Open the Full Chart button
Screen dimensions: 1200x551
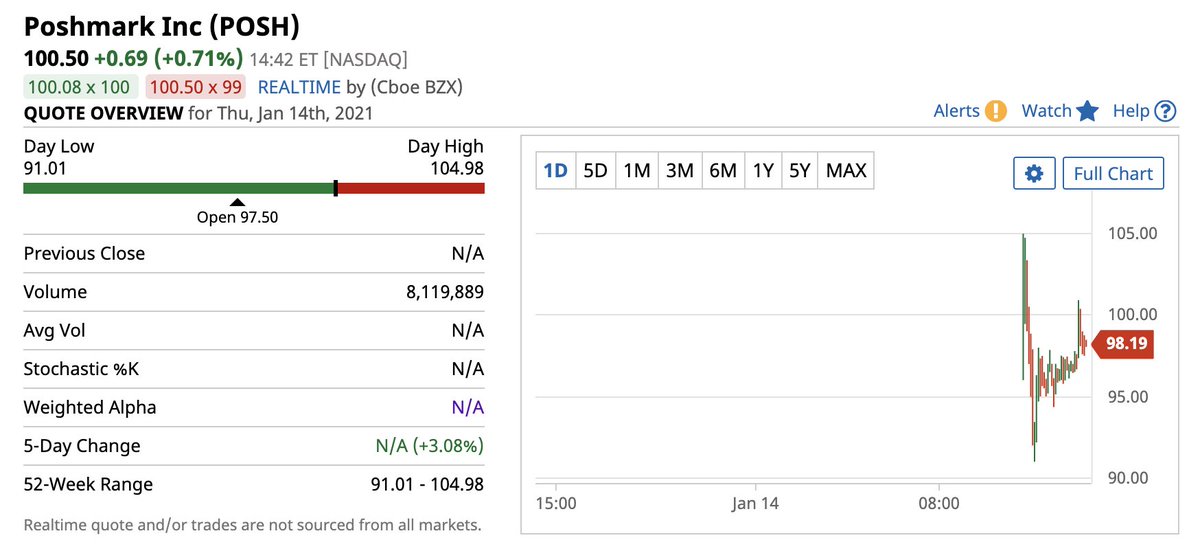tap(1113, 173)
